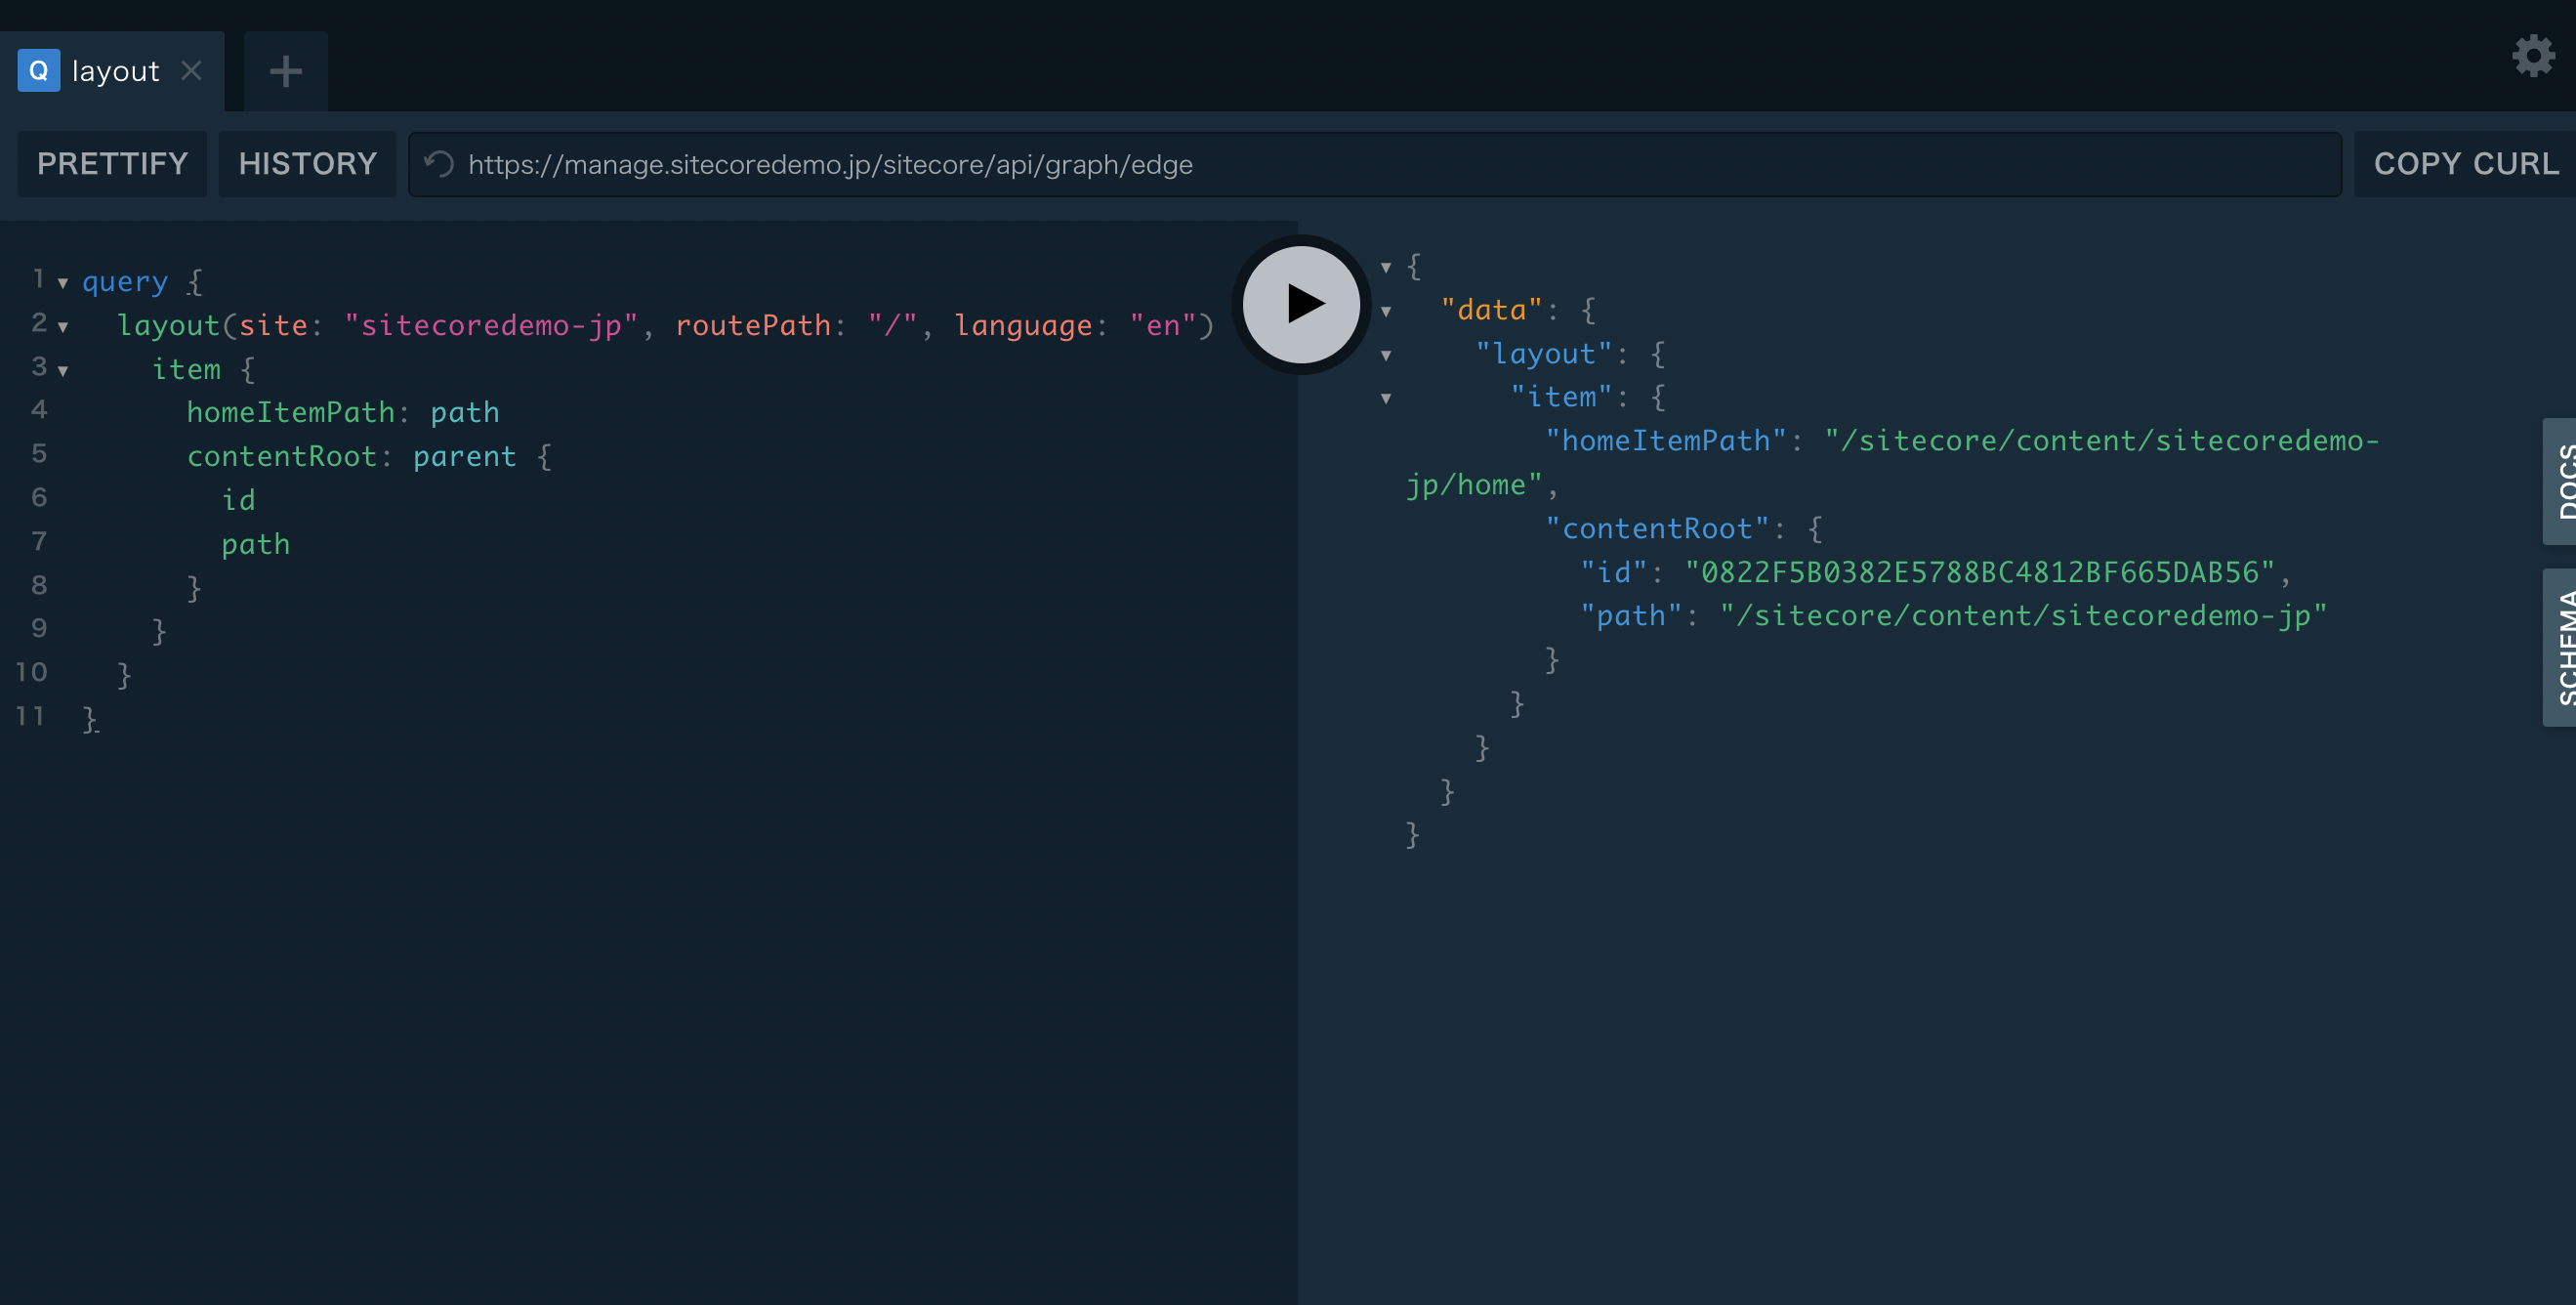The width and height of the screenshot is (2576, 1305).
Task: Collapse the response root brace
Action: pos(1386,267)
